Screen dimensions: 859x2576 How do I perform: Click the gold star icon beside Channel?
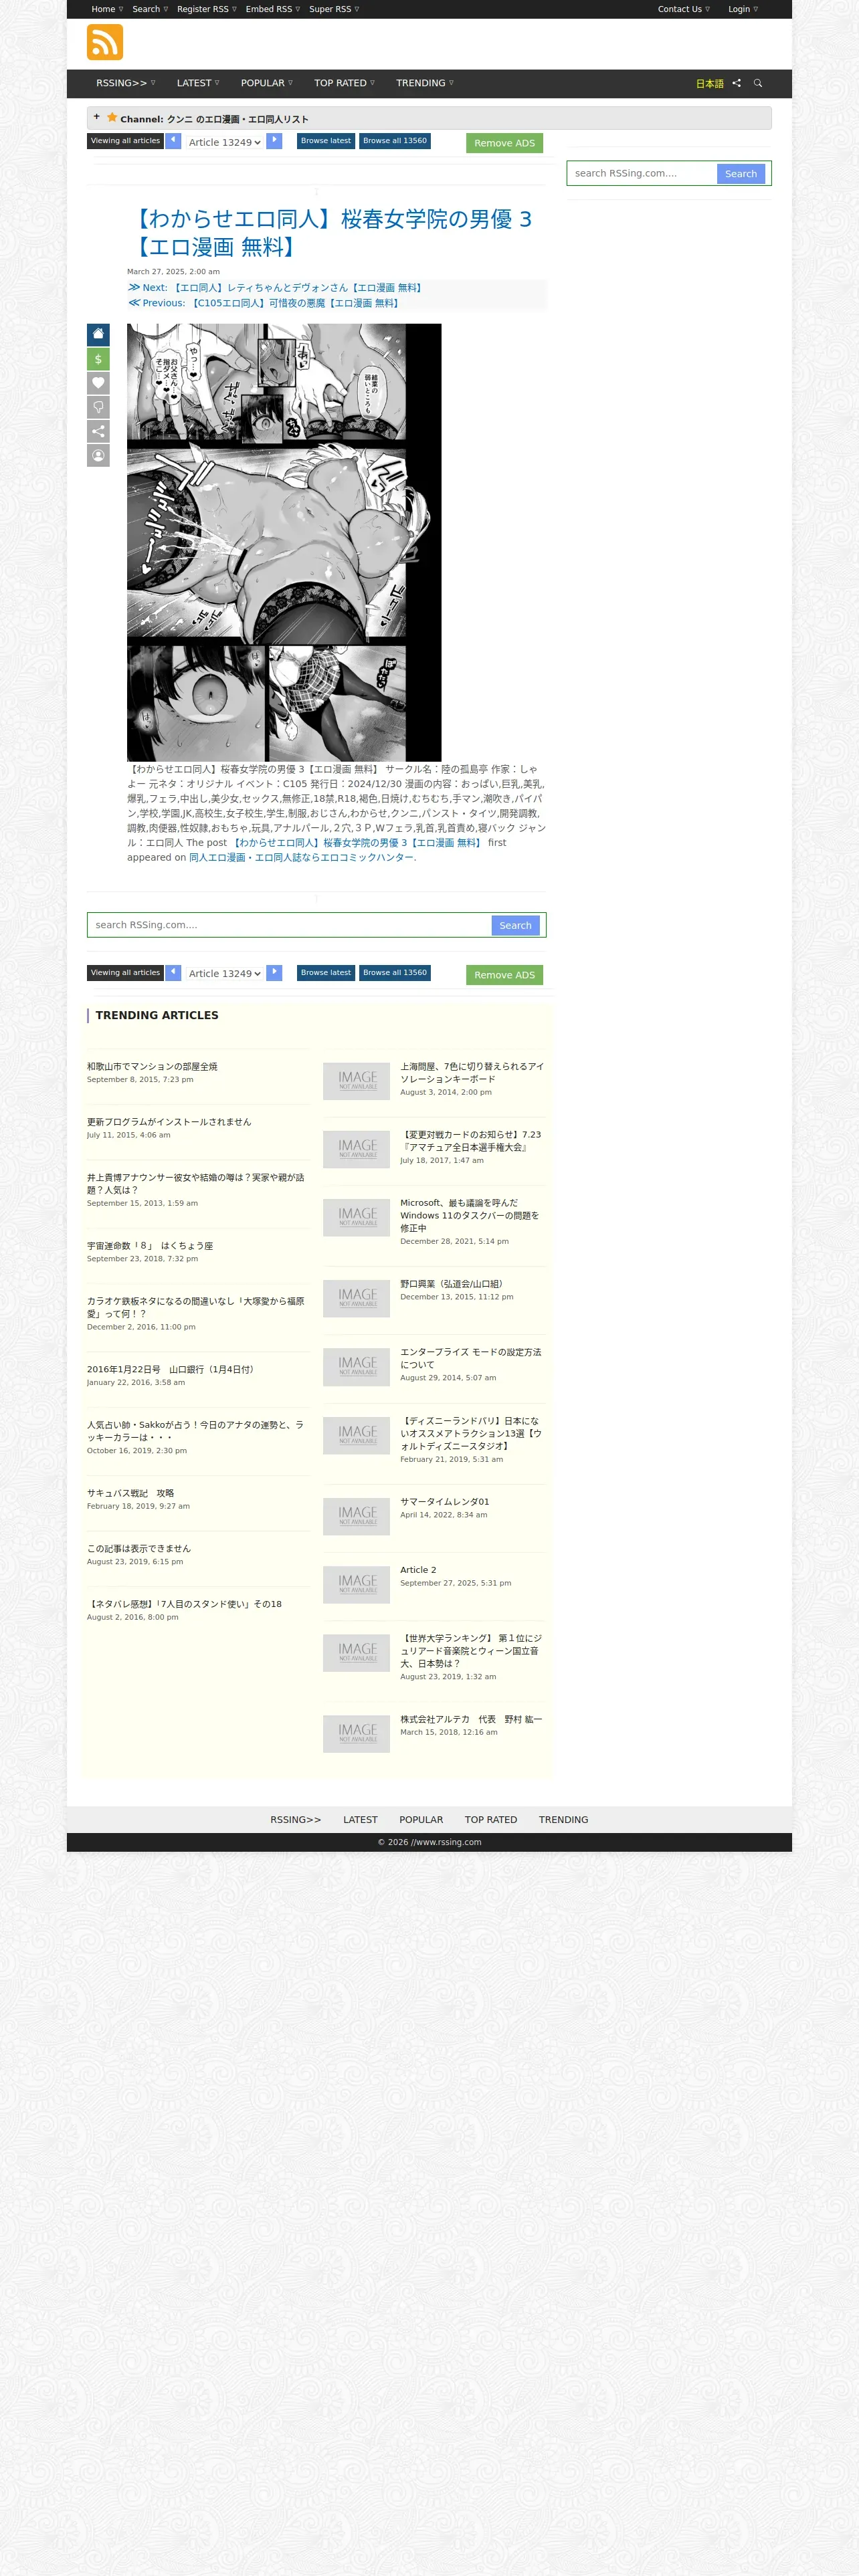click(x=112, y=117)
